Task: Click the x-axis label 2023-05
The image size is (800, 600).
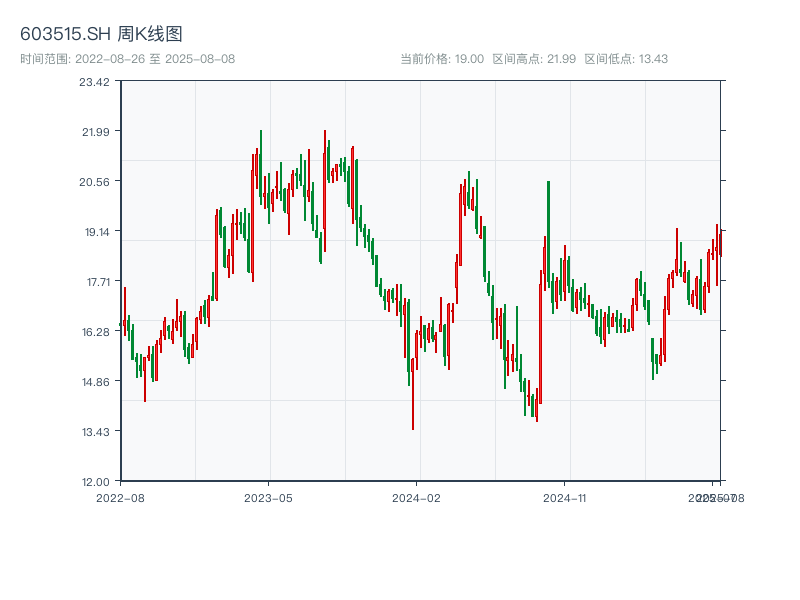Action: pos(268,498)
